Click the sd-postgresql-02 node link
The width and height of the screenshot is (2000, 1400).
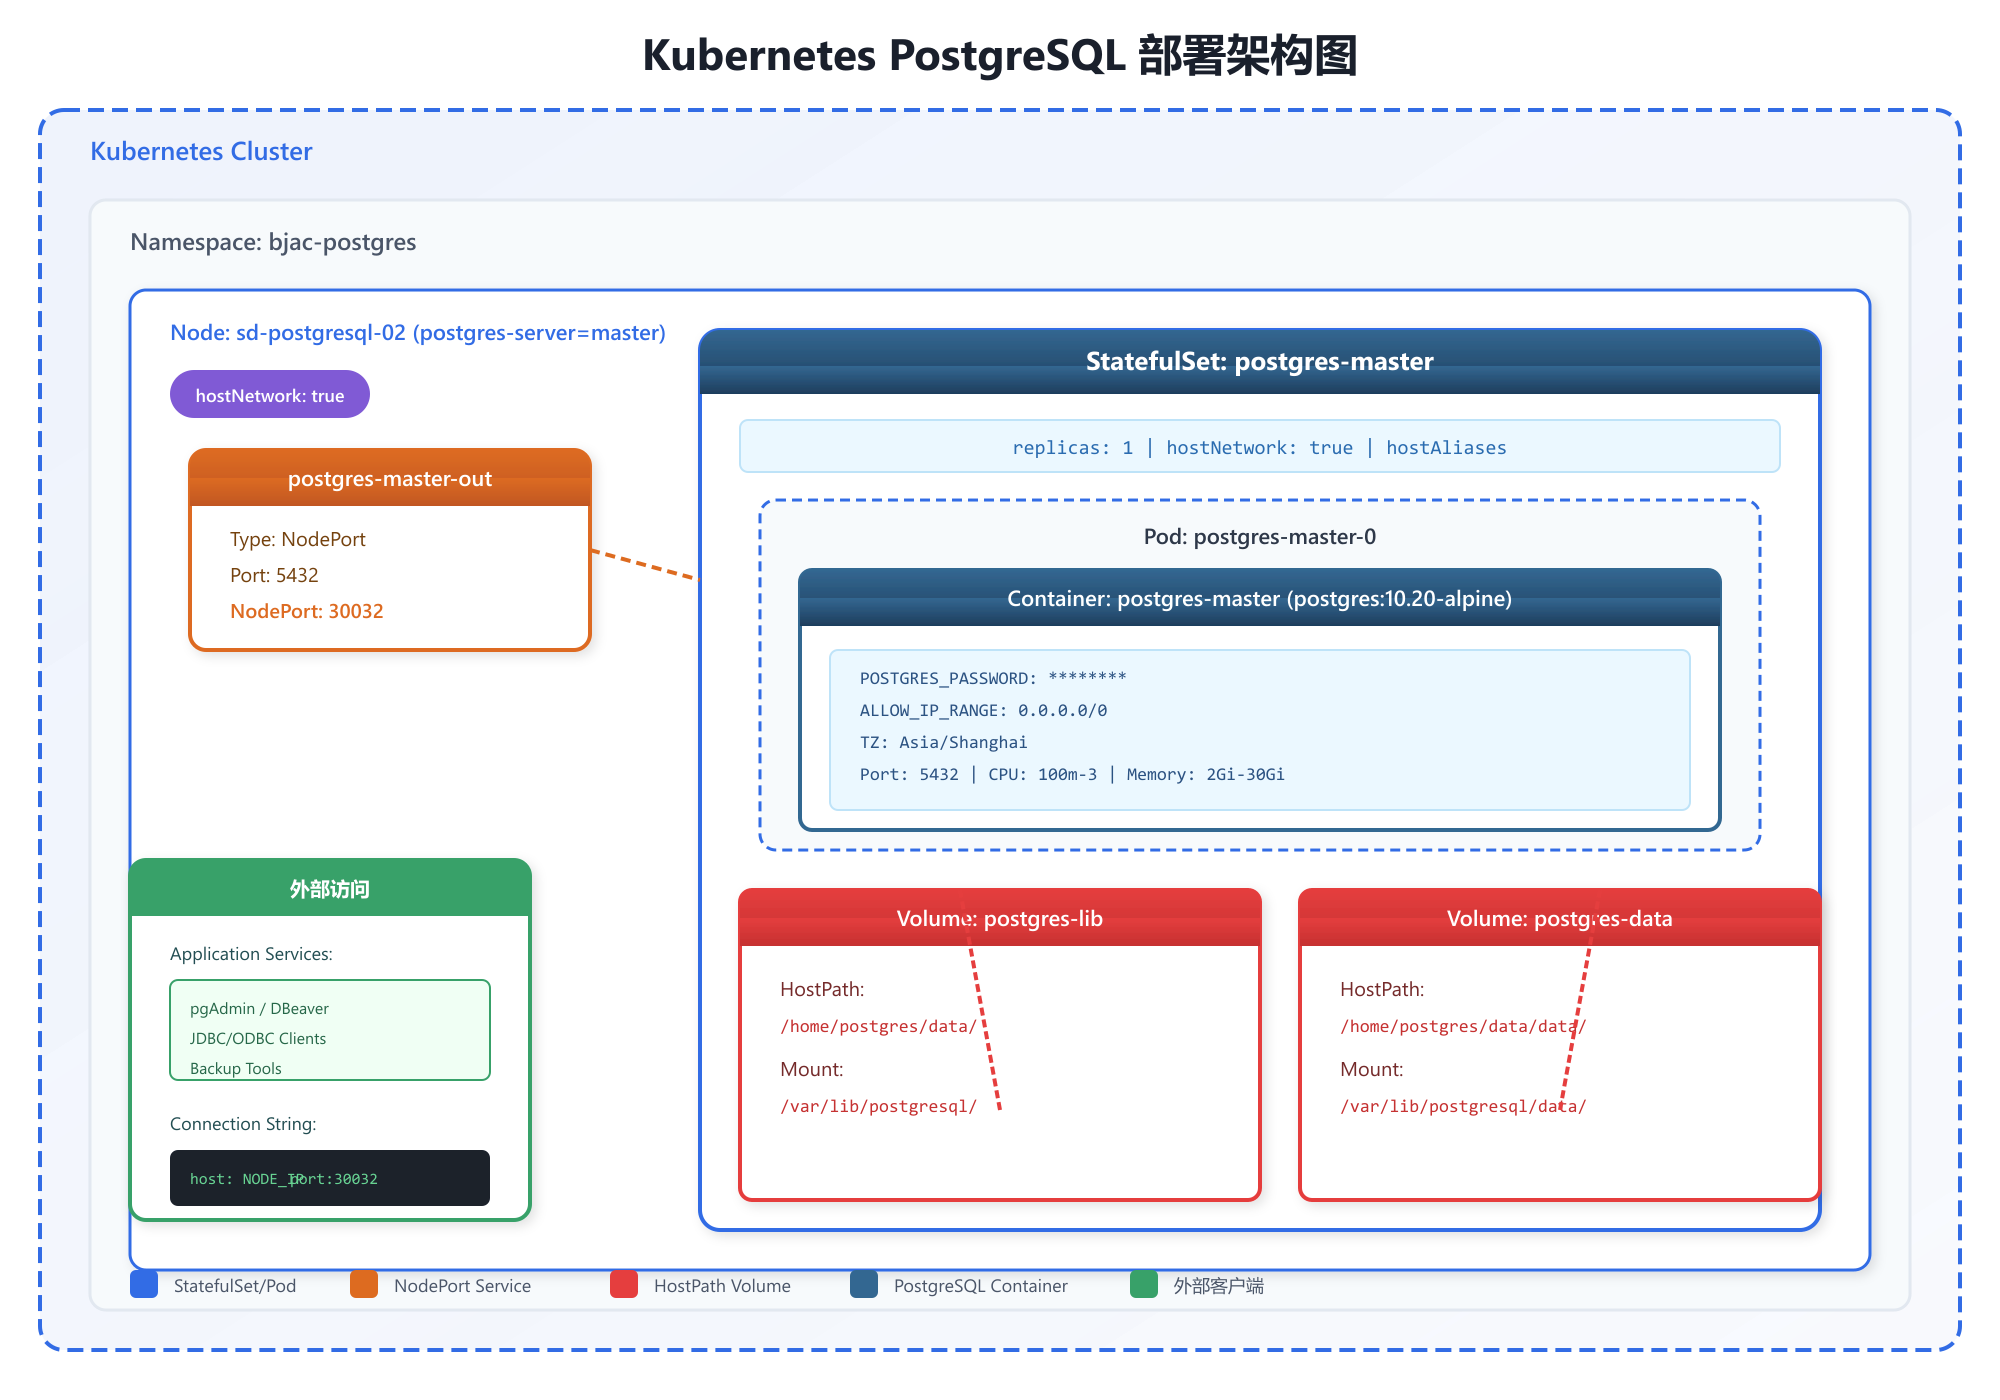coord(320,332)
